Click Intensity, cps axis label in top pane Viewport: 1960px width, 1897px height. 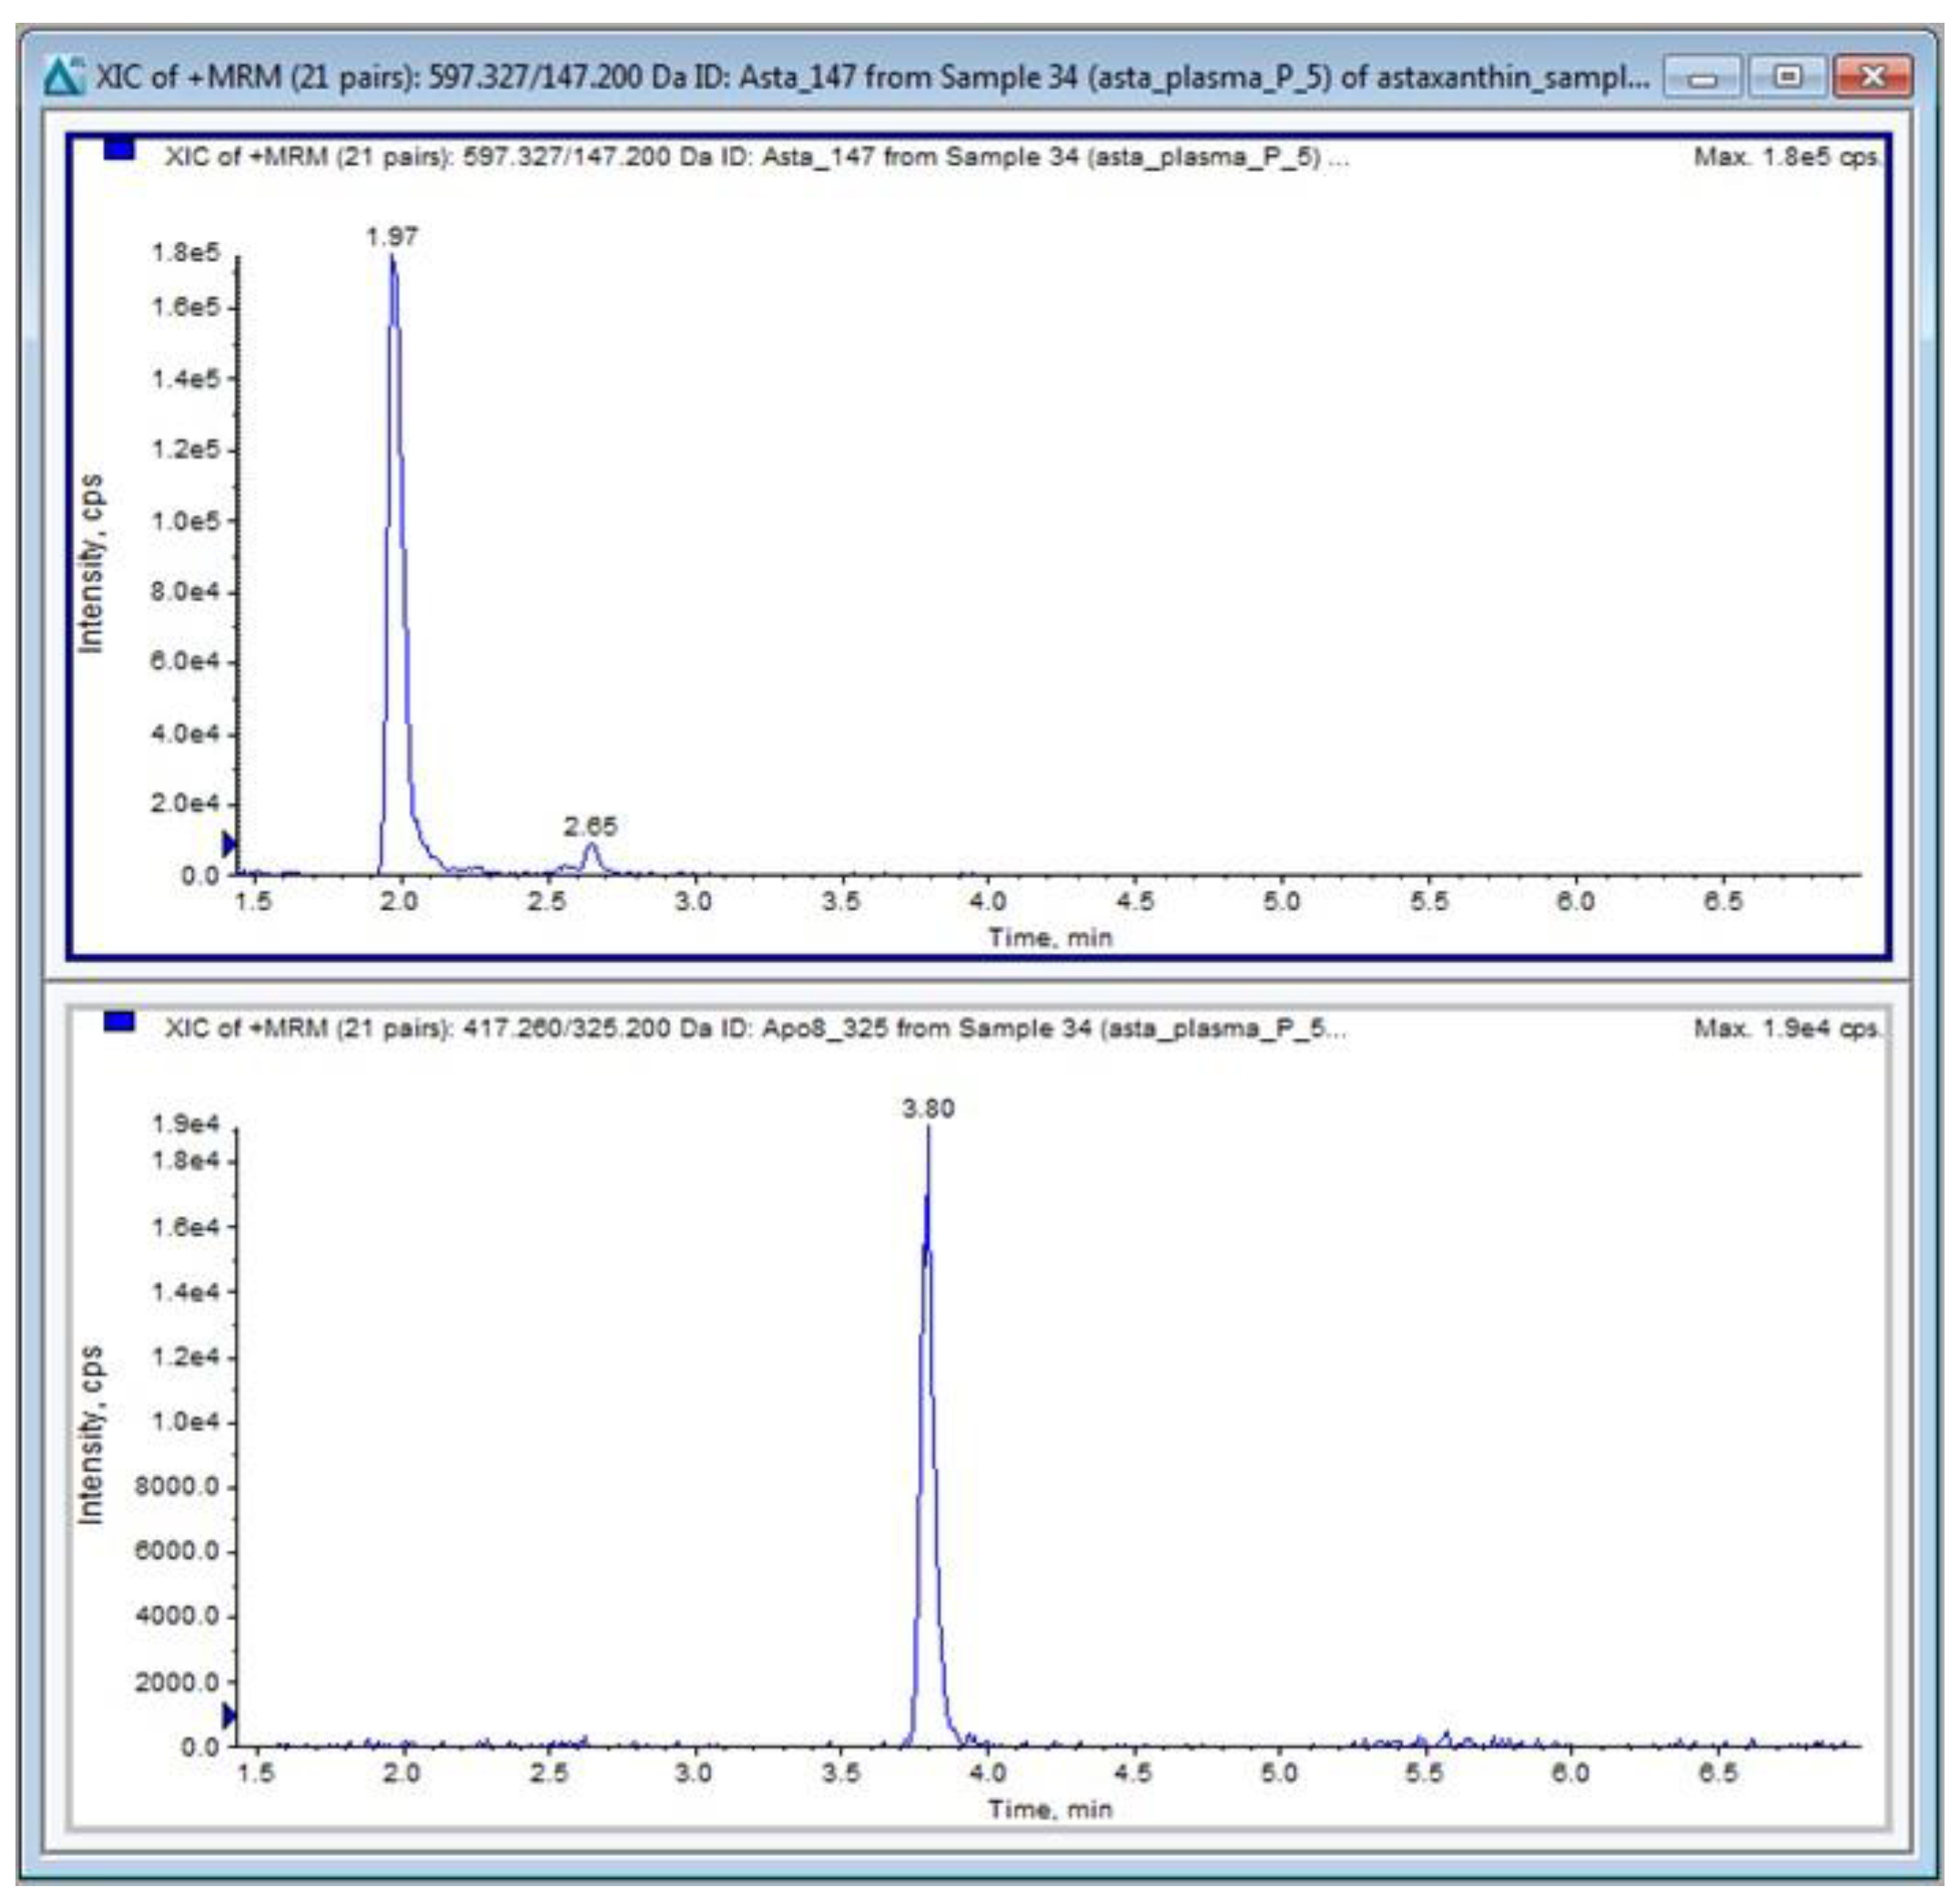[91, 564]
